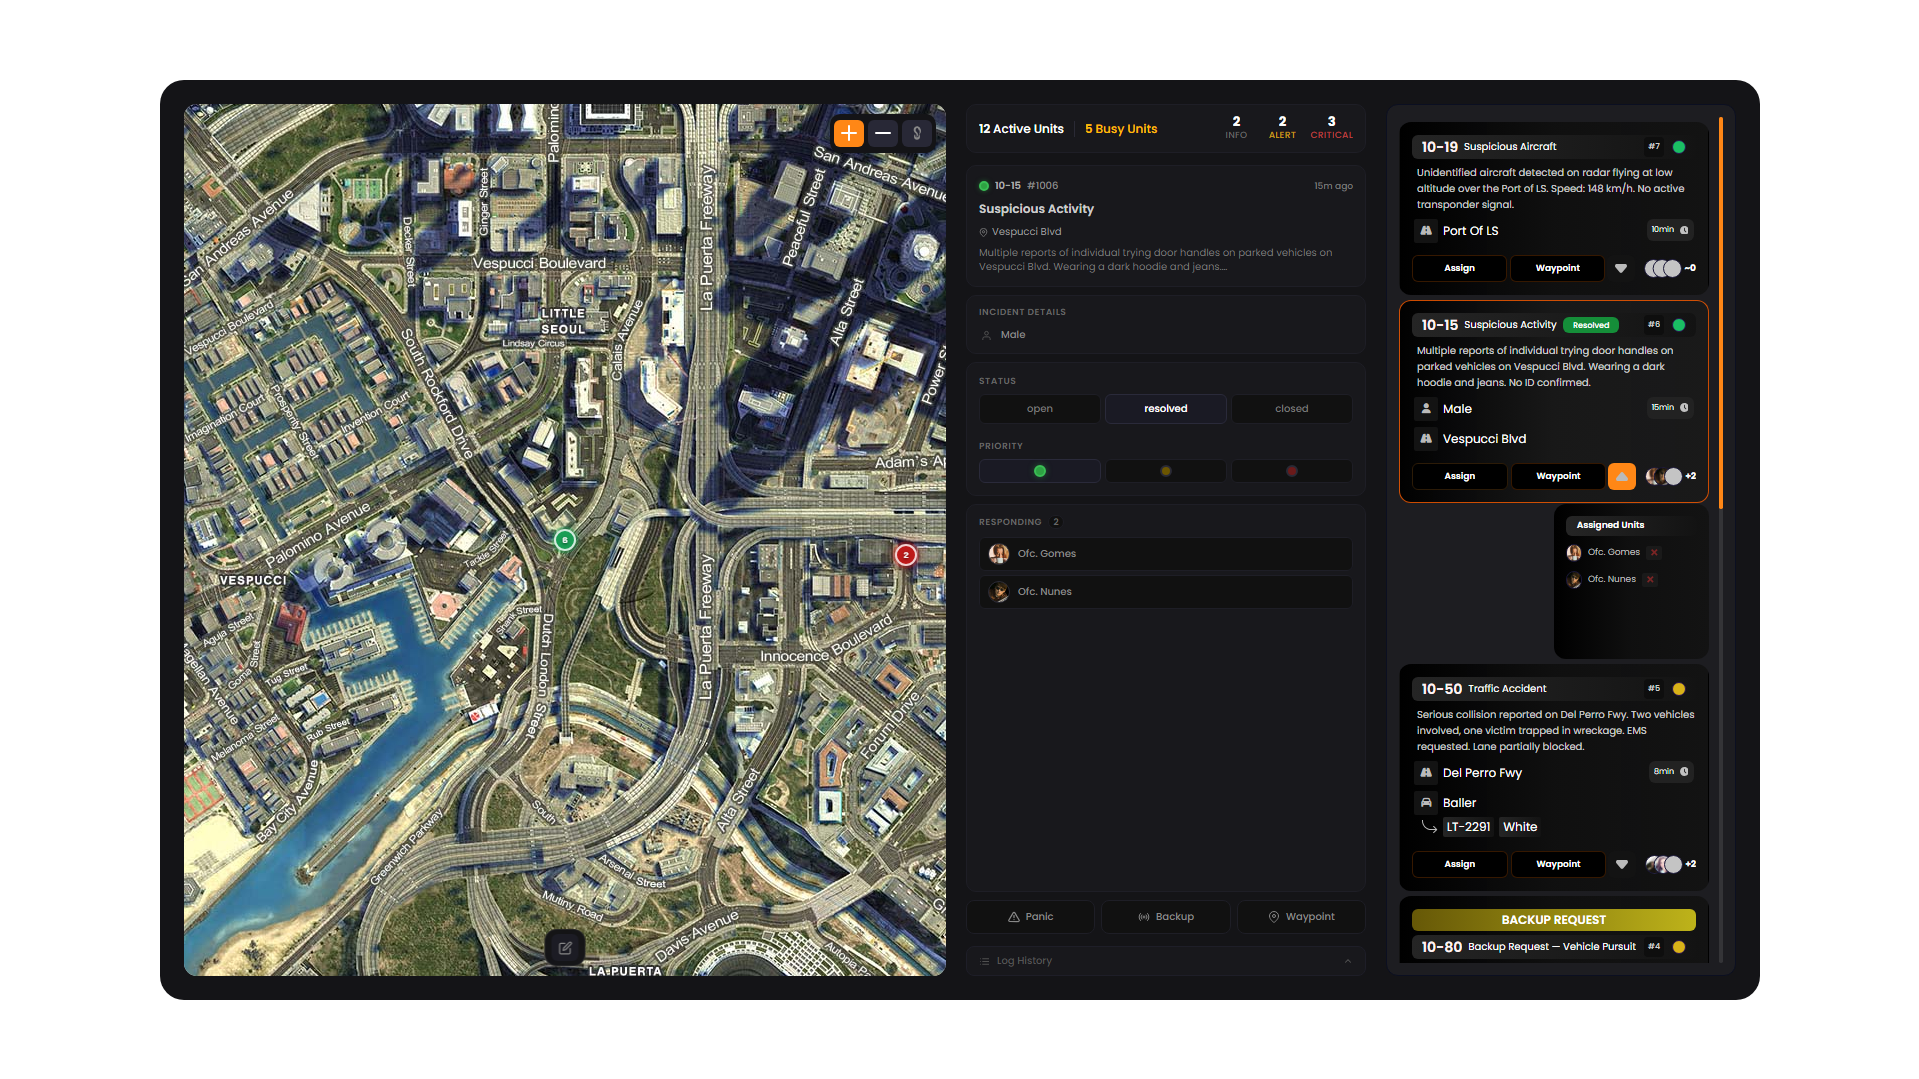Click the yellow status dot on 10-80 card
Screen dimensions: 1919x1079
(x=1679, y=947)
